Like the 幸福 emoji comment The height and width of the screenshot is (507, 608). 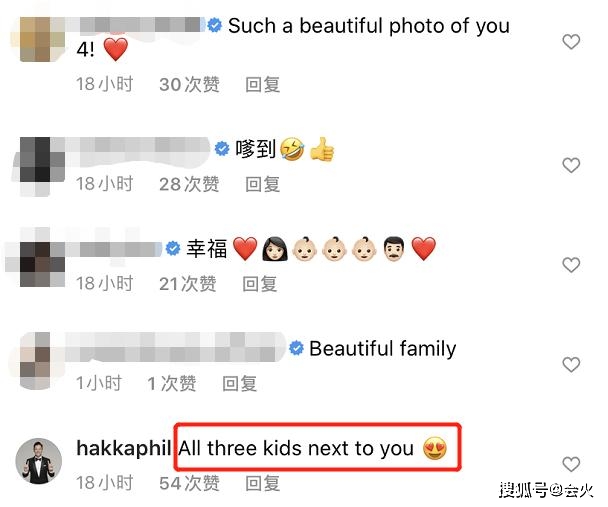point(571,265)
